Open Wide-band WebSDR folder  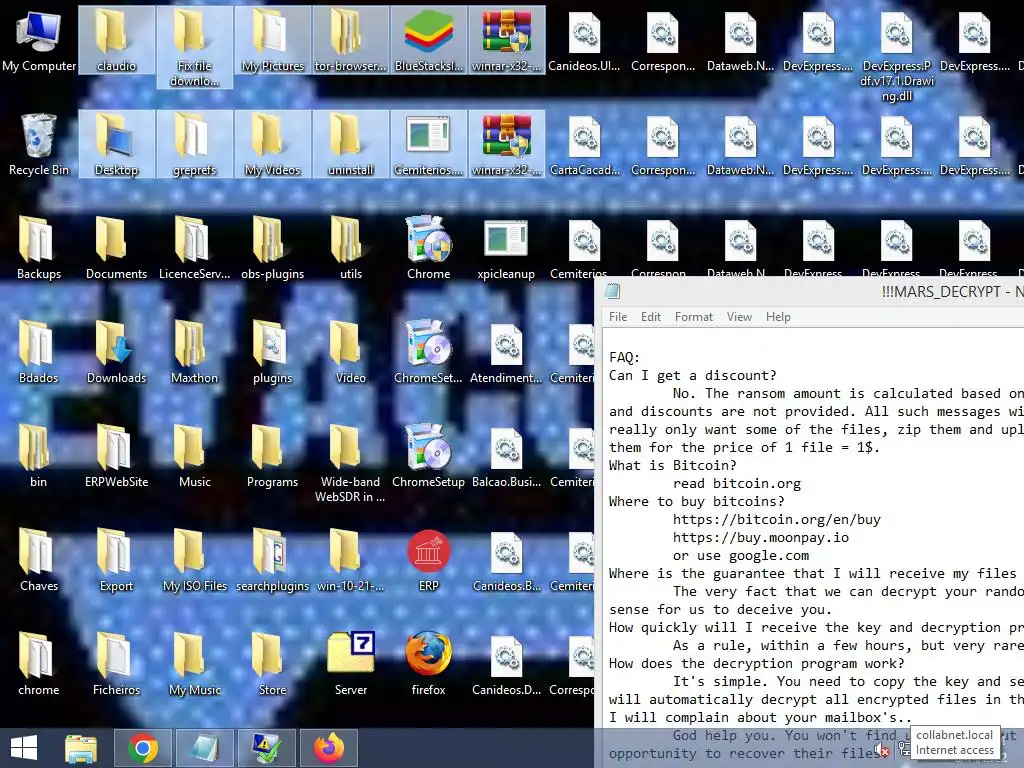[x=351, y=463]
